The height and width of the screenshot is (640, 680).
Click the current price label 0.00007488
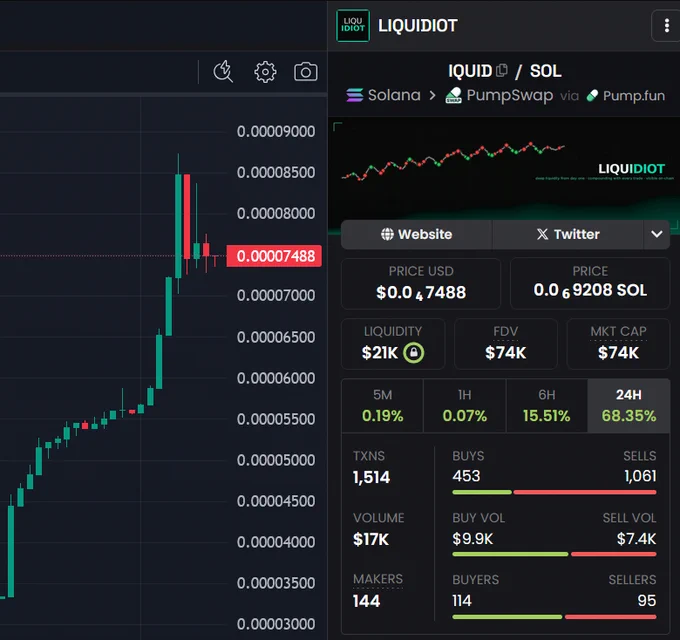coord(274,256)
